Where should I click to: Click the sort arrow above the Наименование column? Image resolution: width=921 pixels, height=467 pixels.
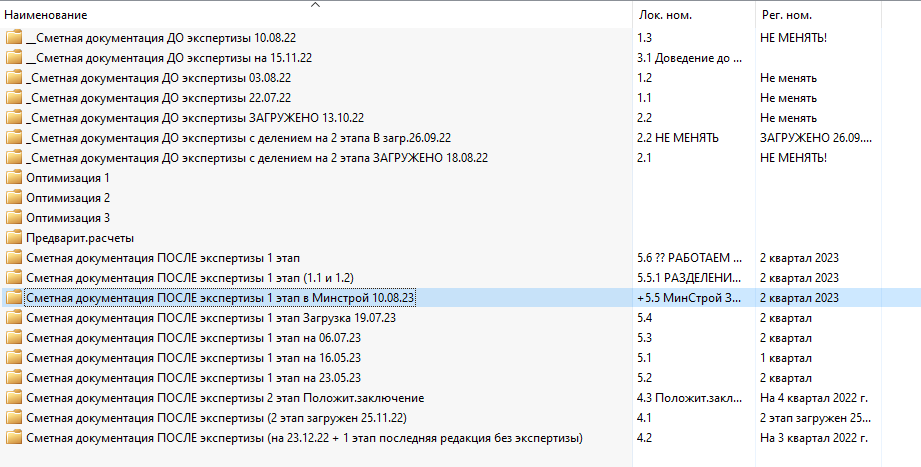coord(316,5)
